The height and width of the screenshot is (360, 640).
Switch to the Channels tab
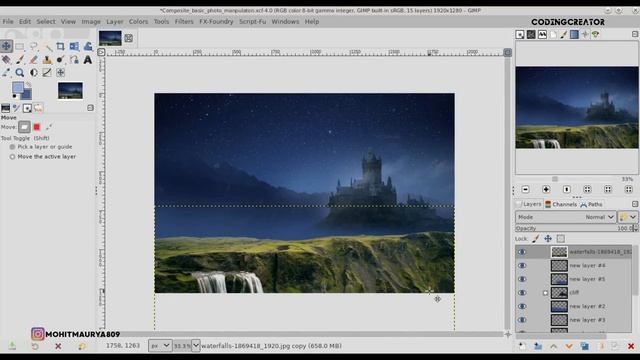561,204
